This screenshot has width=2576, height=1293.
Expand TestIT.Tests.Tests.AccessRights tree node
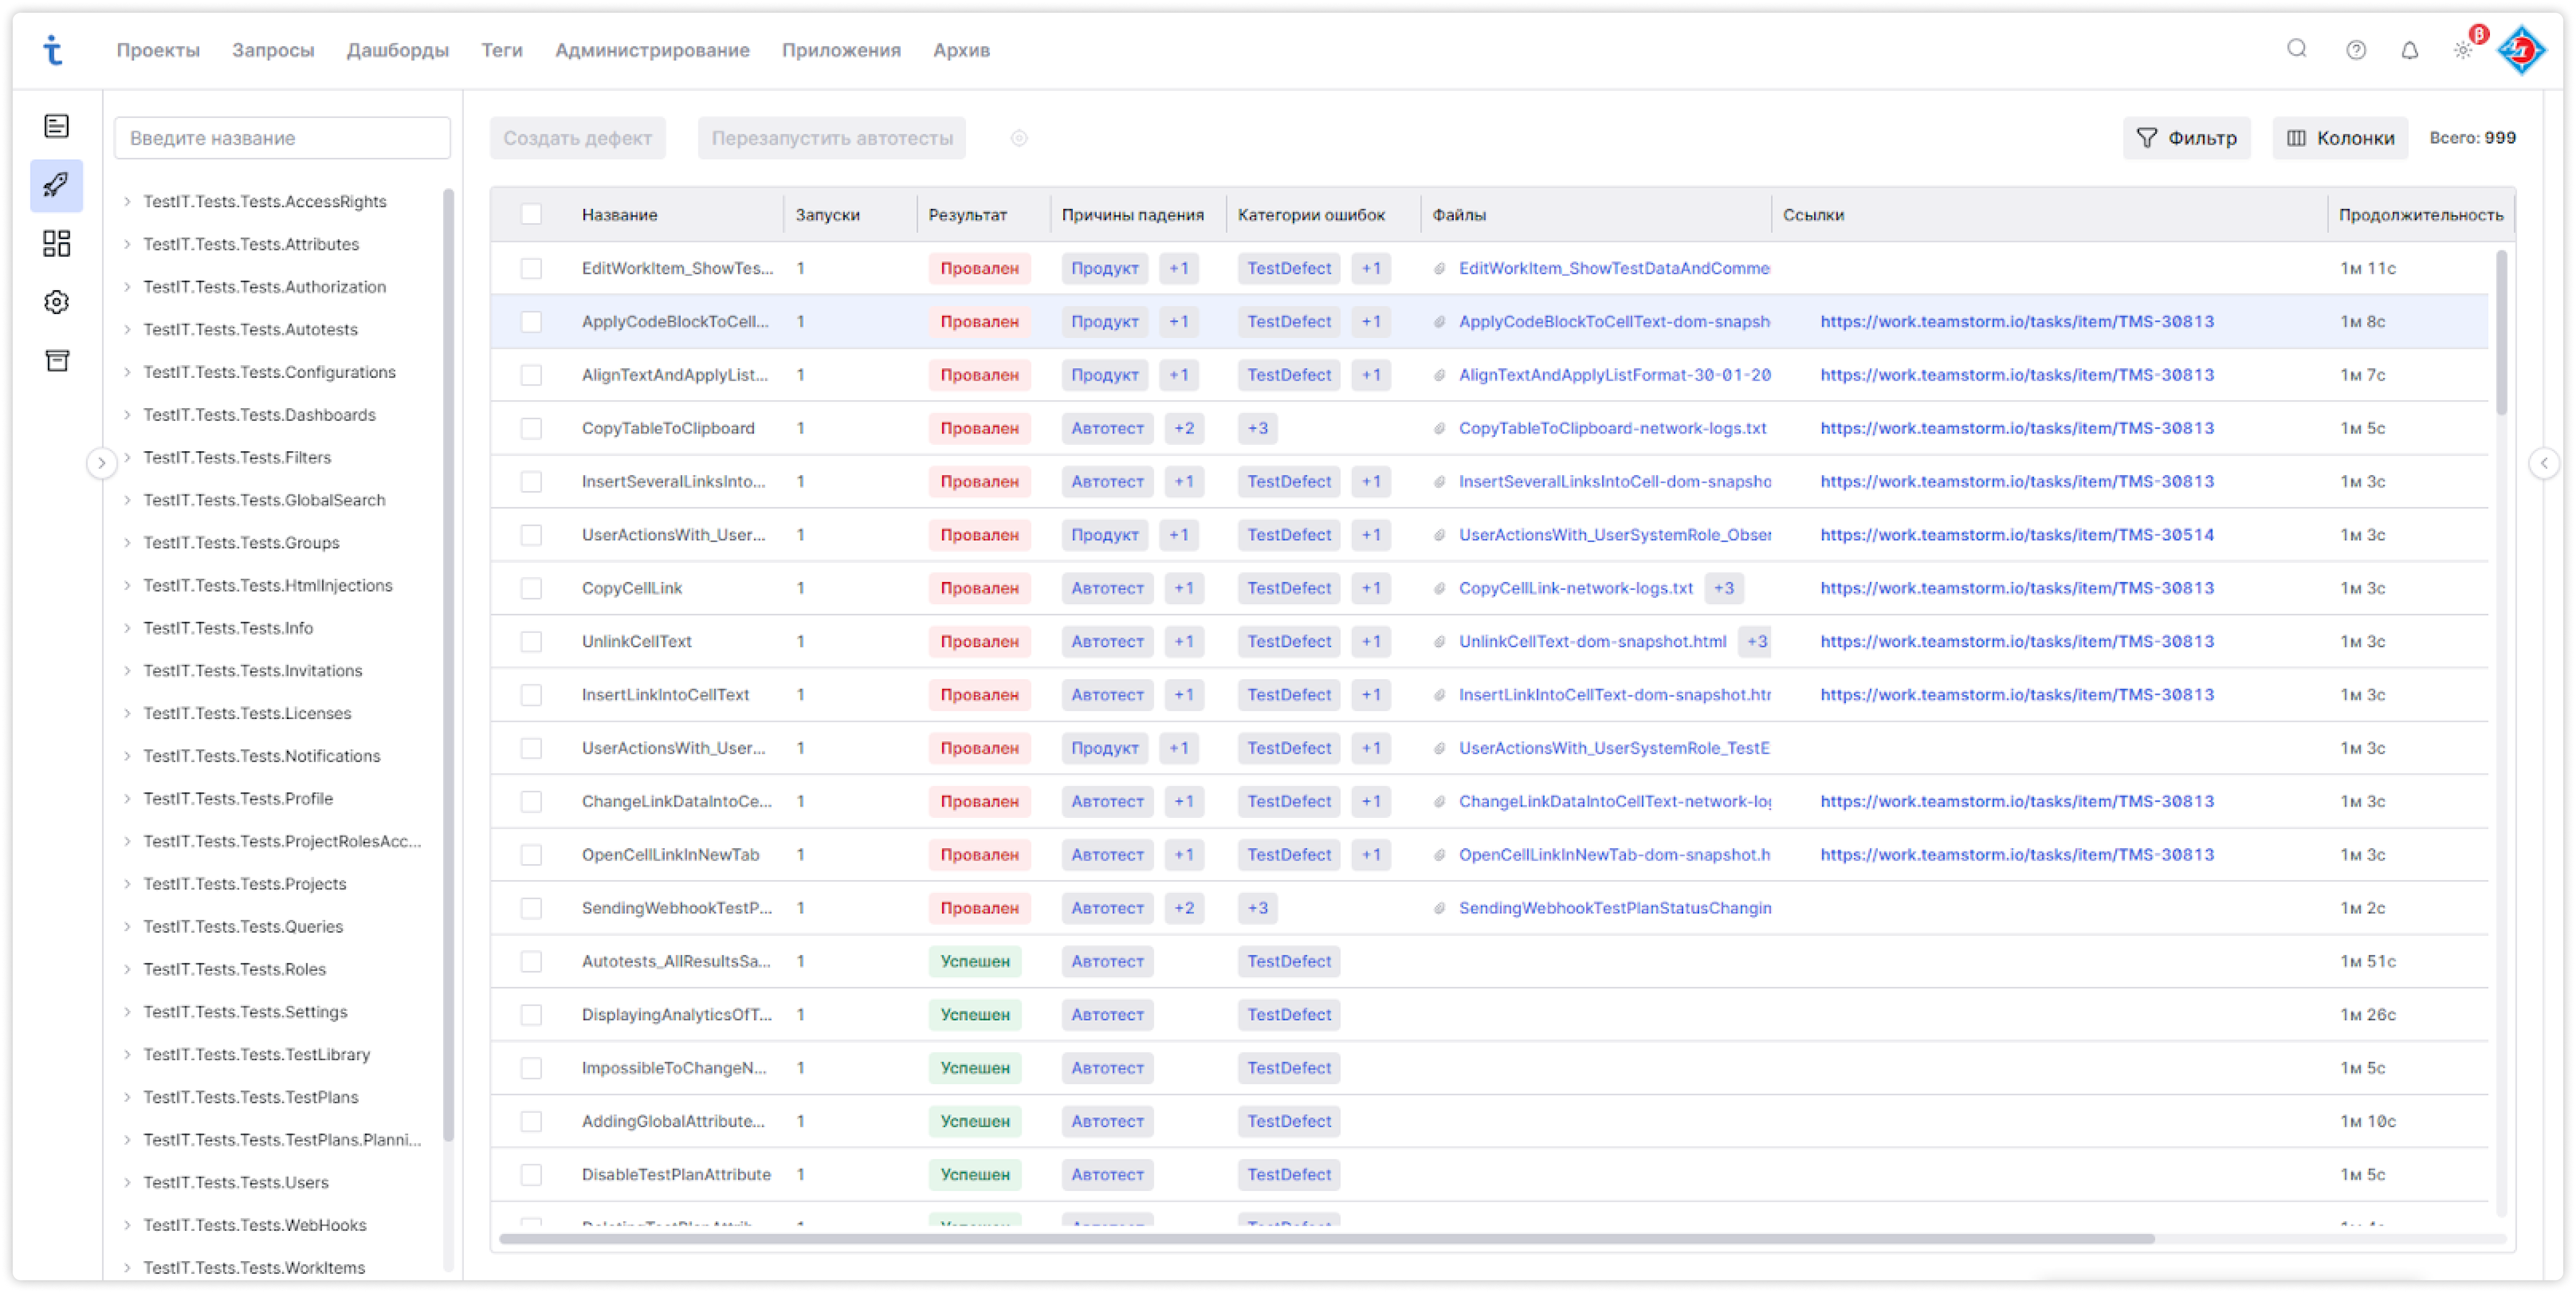click(x=127, y=202)
